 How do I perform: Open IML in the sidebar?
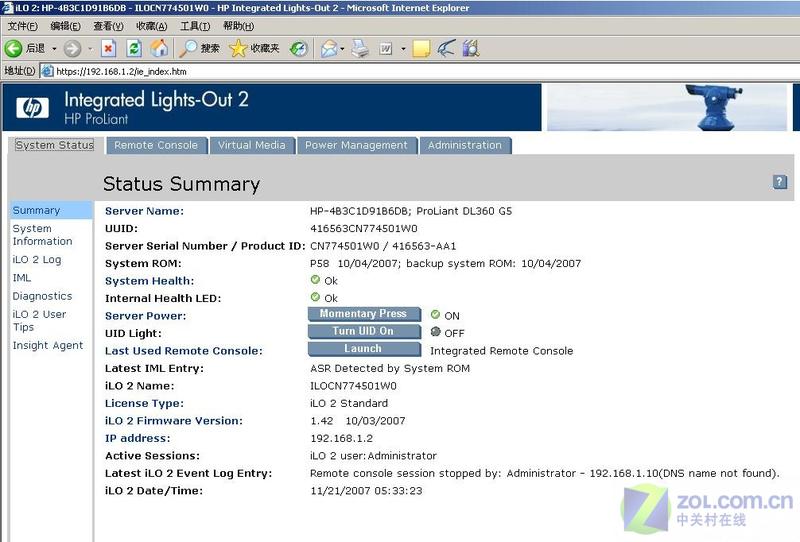tap(22, 278)
